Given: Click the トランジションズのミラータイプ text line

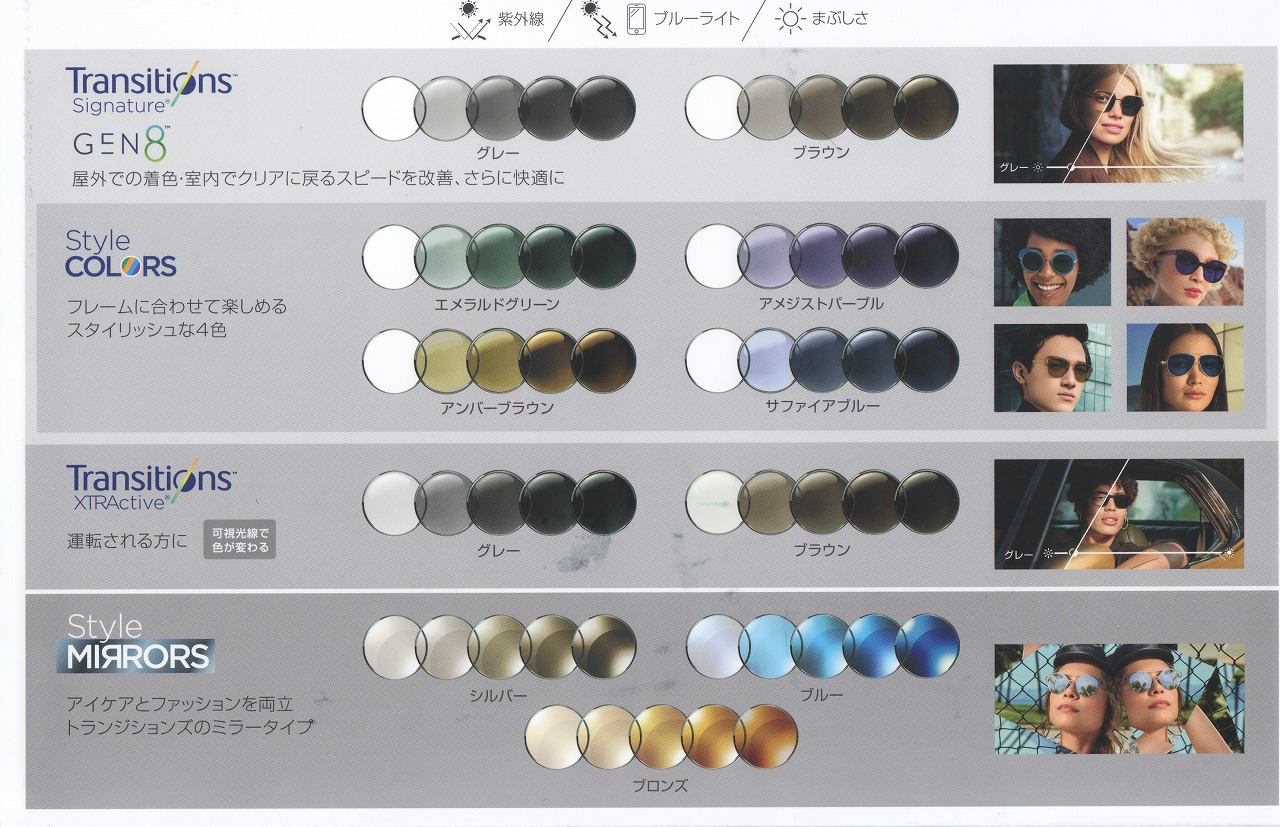Looking at the screenshot, I should point(190,727).
